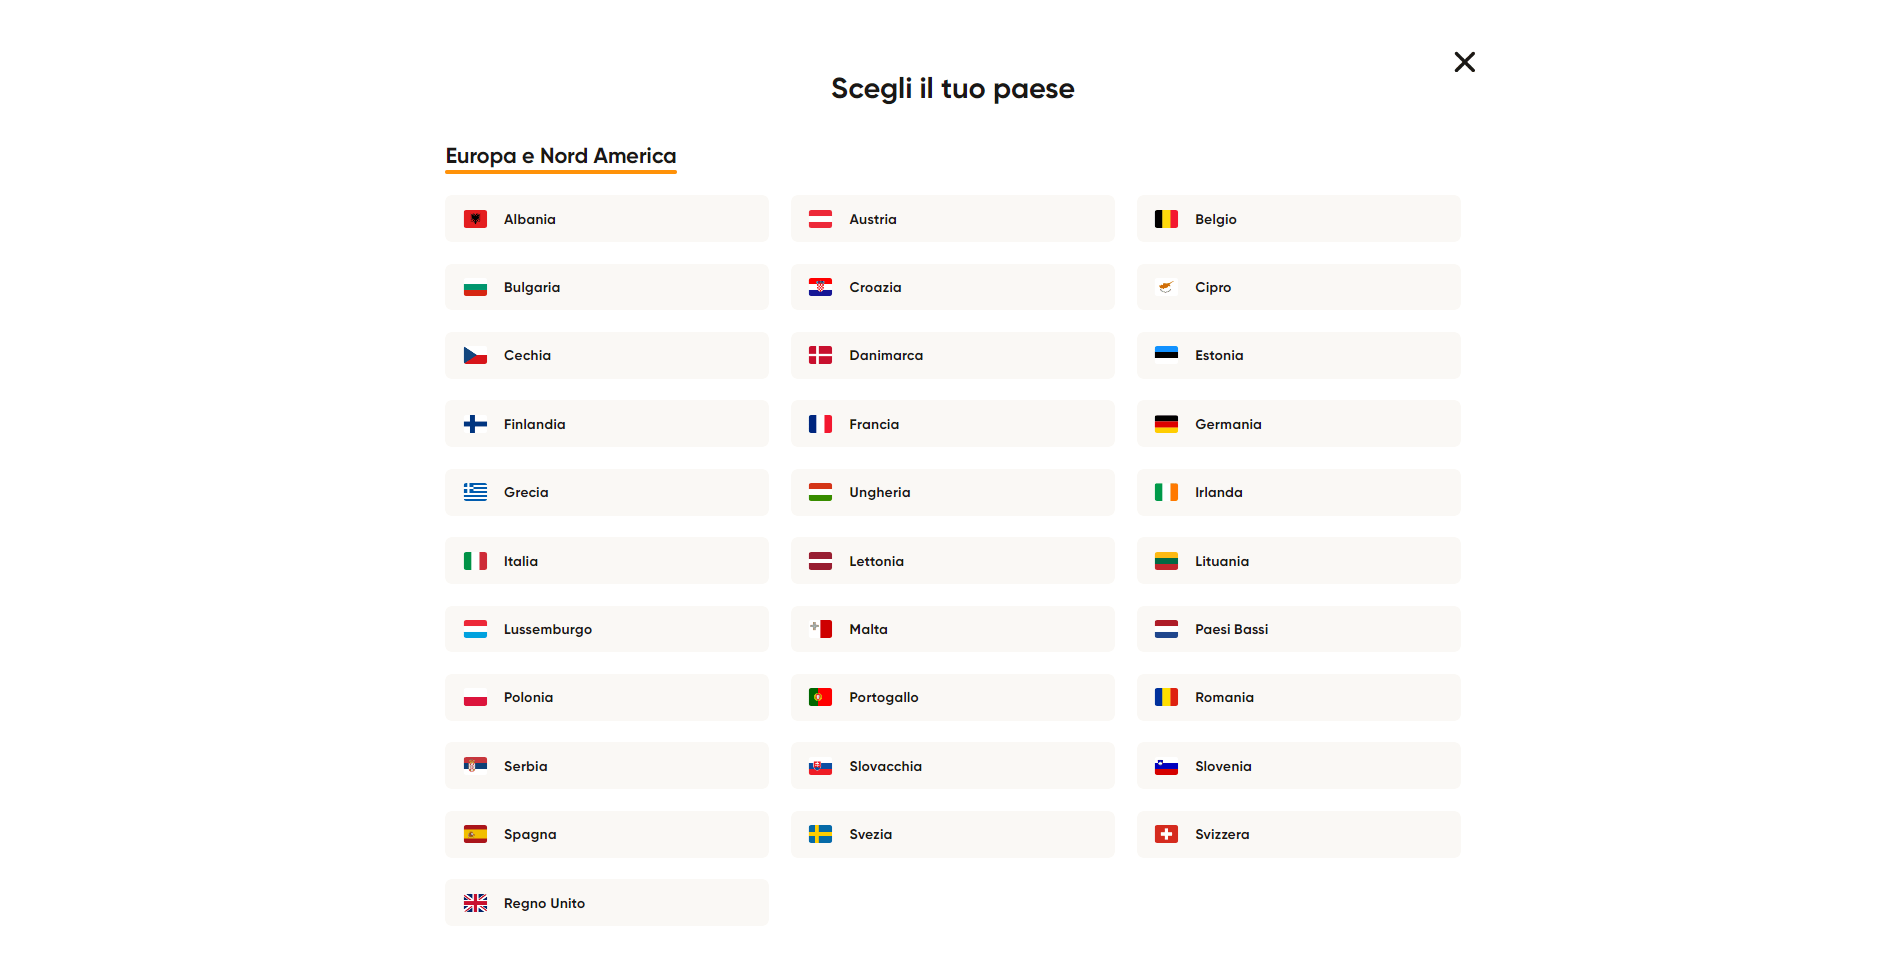Screen dimensions: 1904x956
Task: Select the Europa e Nord America tab
Action: (x=561, y=157)
